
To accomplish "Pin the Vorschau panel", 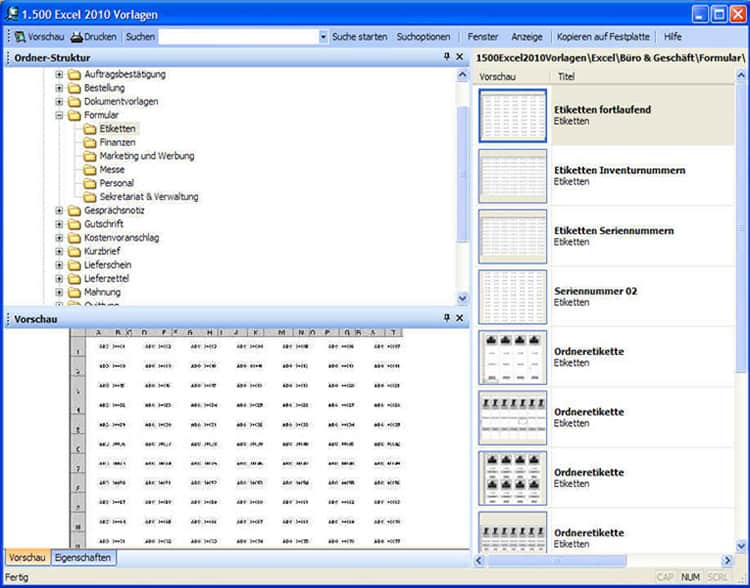I will (447, 318).
